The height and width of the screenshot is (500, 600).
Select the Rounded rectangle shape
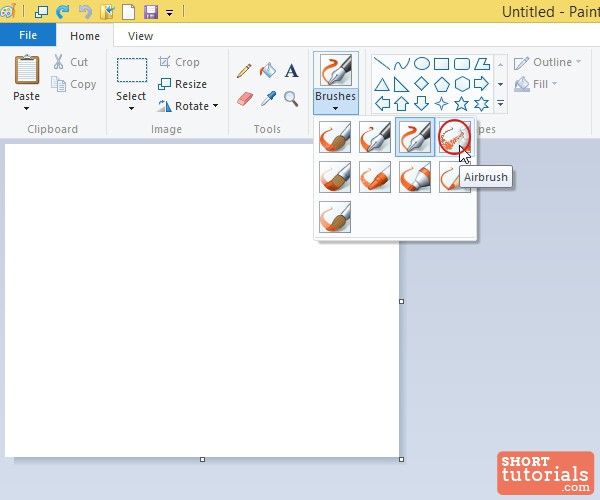[462, 64]
